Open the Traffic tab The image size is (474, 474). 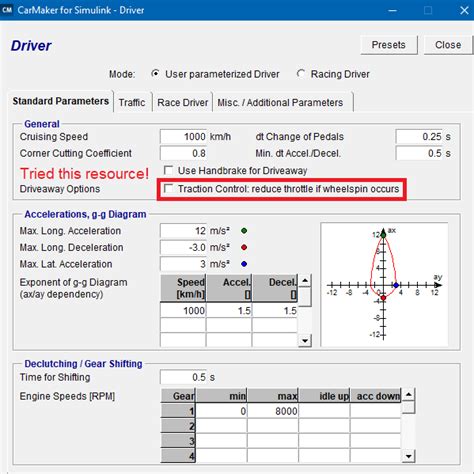[x=132, y=102]
